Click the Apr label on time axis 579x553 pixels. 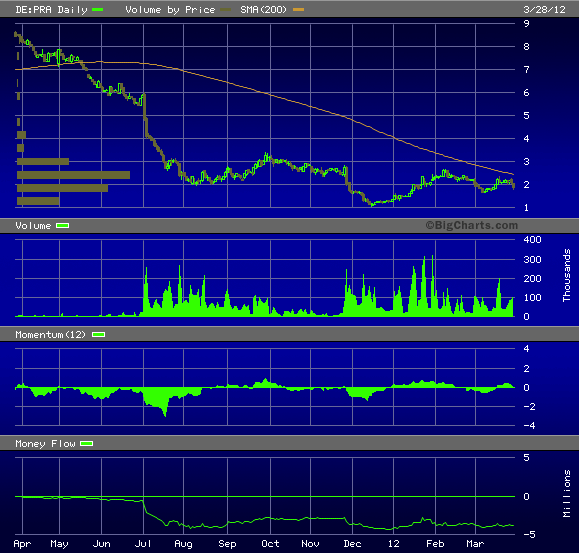[x=22, y=544]
